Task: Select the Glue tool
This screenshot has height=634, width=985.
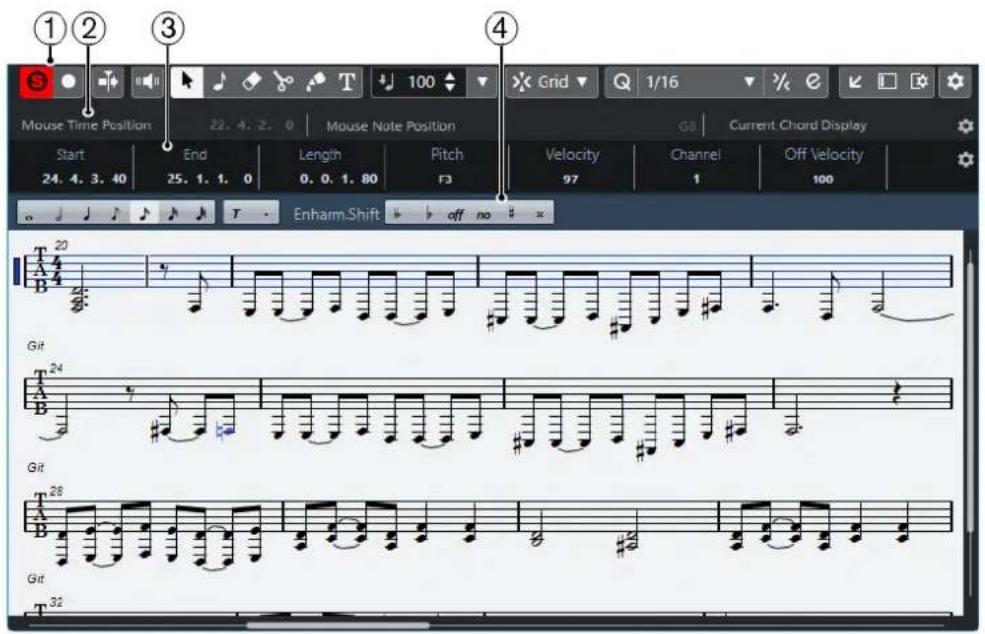Action: coord(315,82)
